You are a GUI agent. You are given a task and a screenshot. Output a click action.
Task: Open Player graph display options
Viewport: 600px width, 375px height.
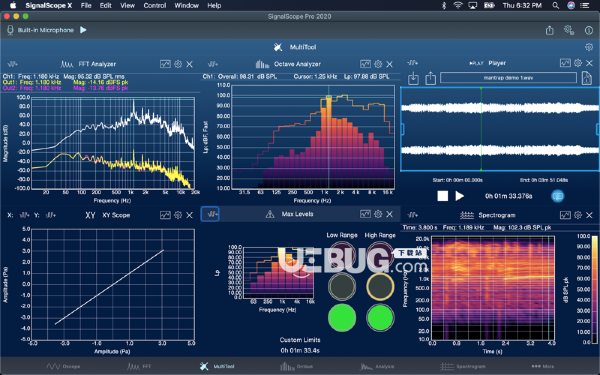point(565,63)
